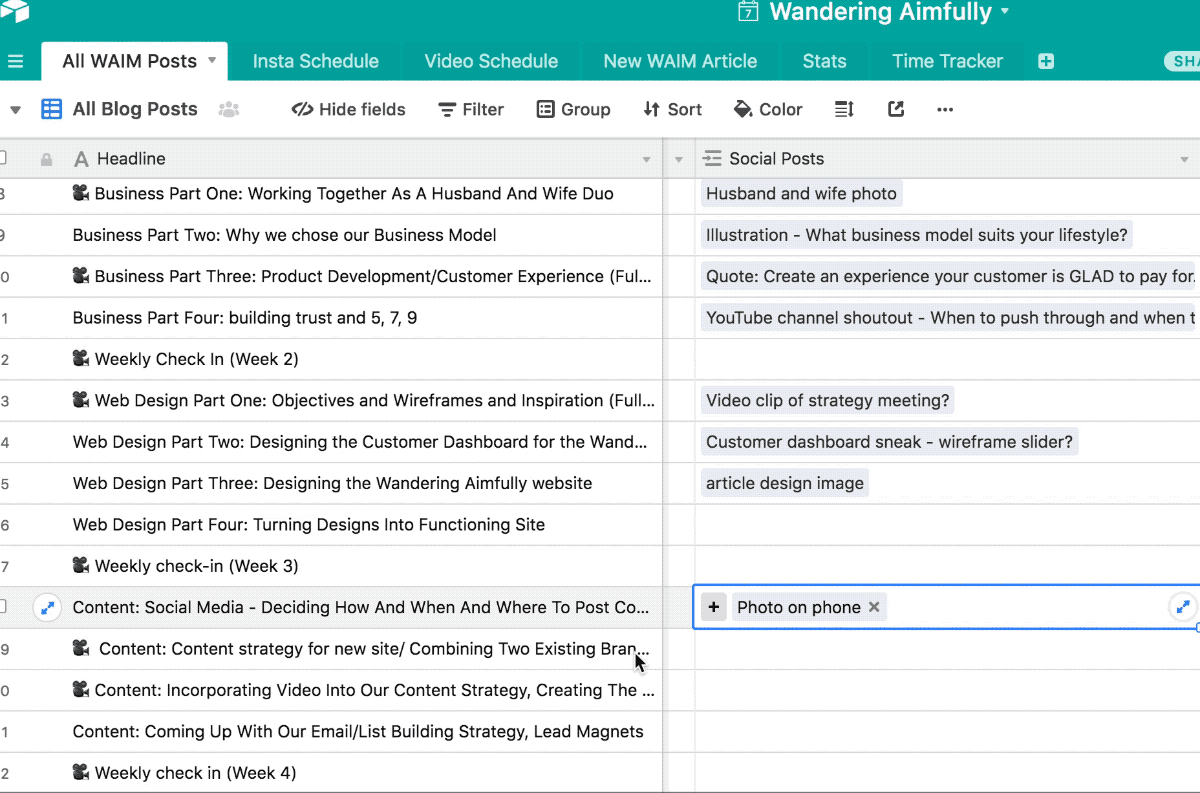Click the grid view icon beside All Blog Posts
Image resolution: width=1200 pixels, height=793 pixels.
pyautogui.click(x=51, y=109)
